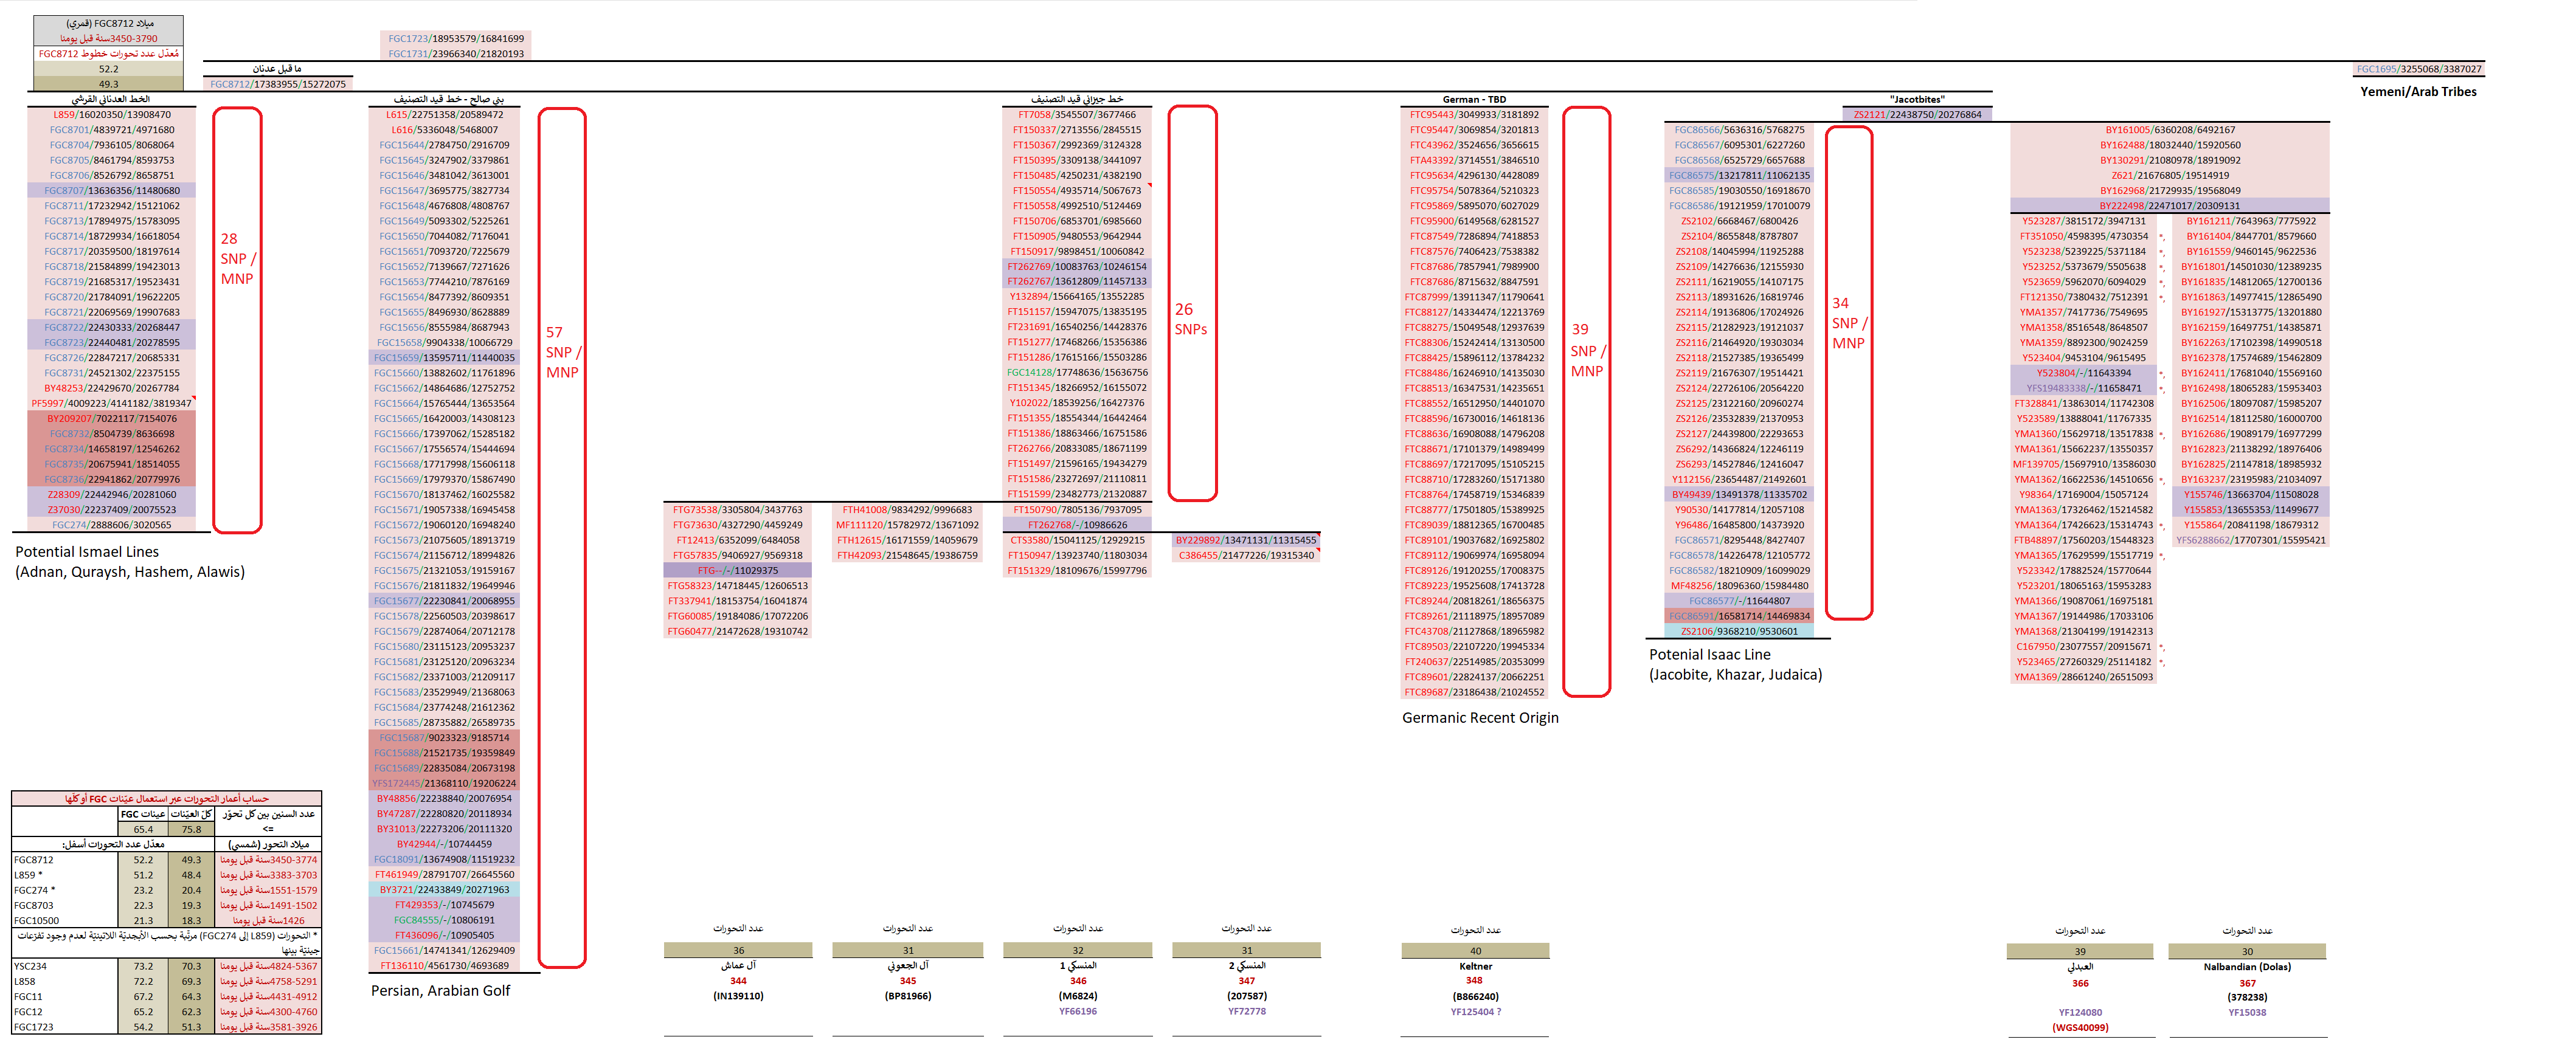Click the YF124080 kit ID

(2080, 1012)
